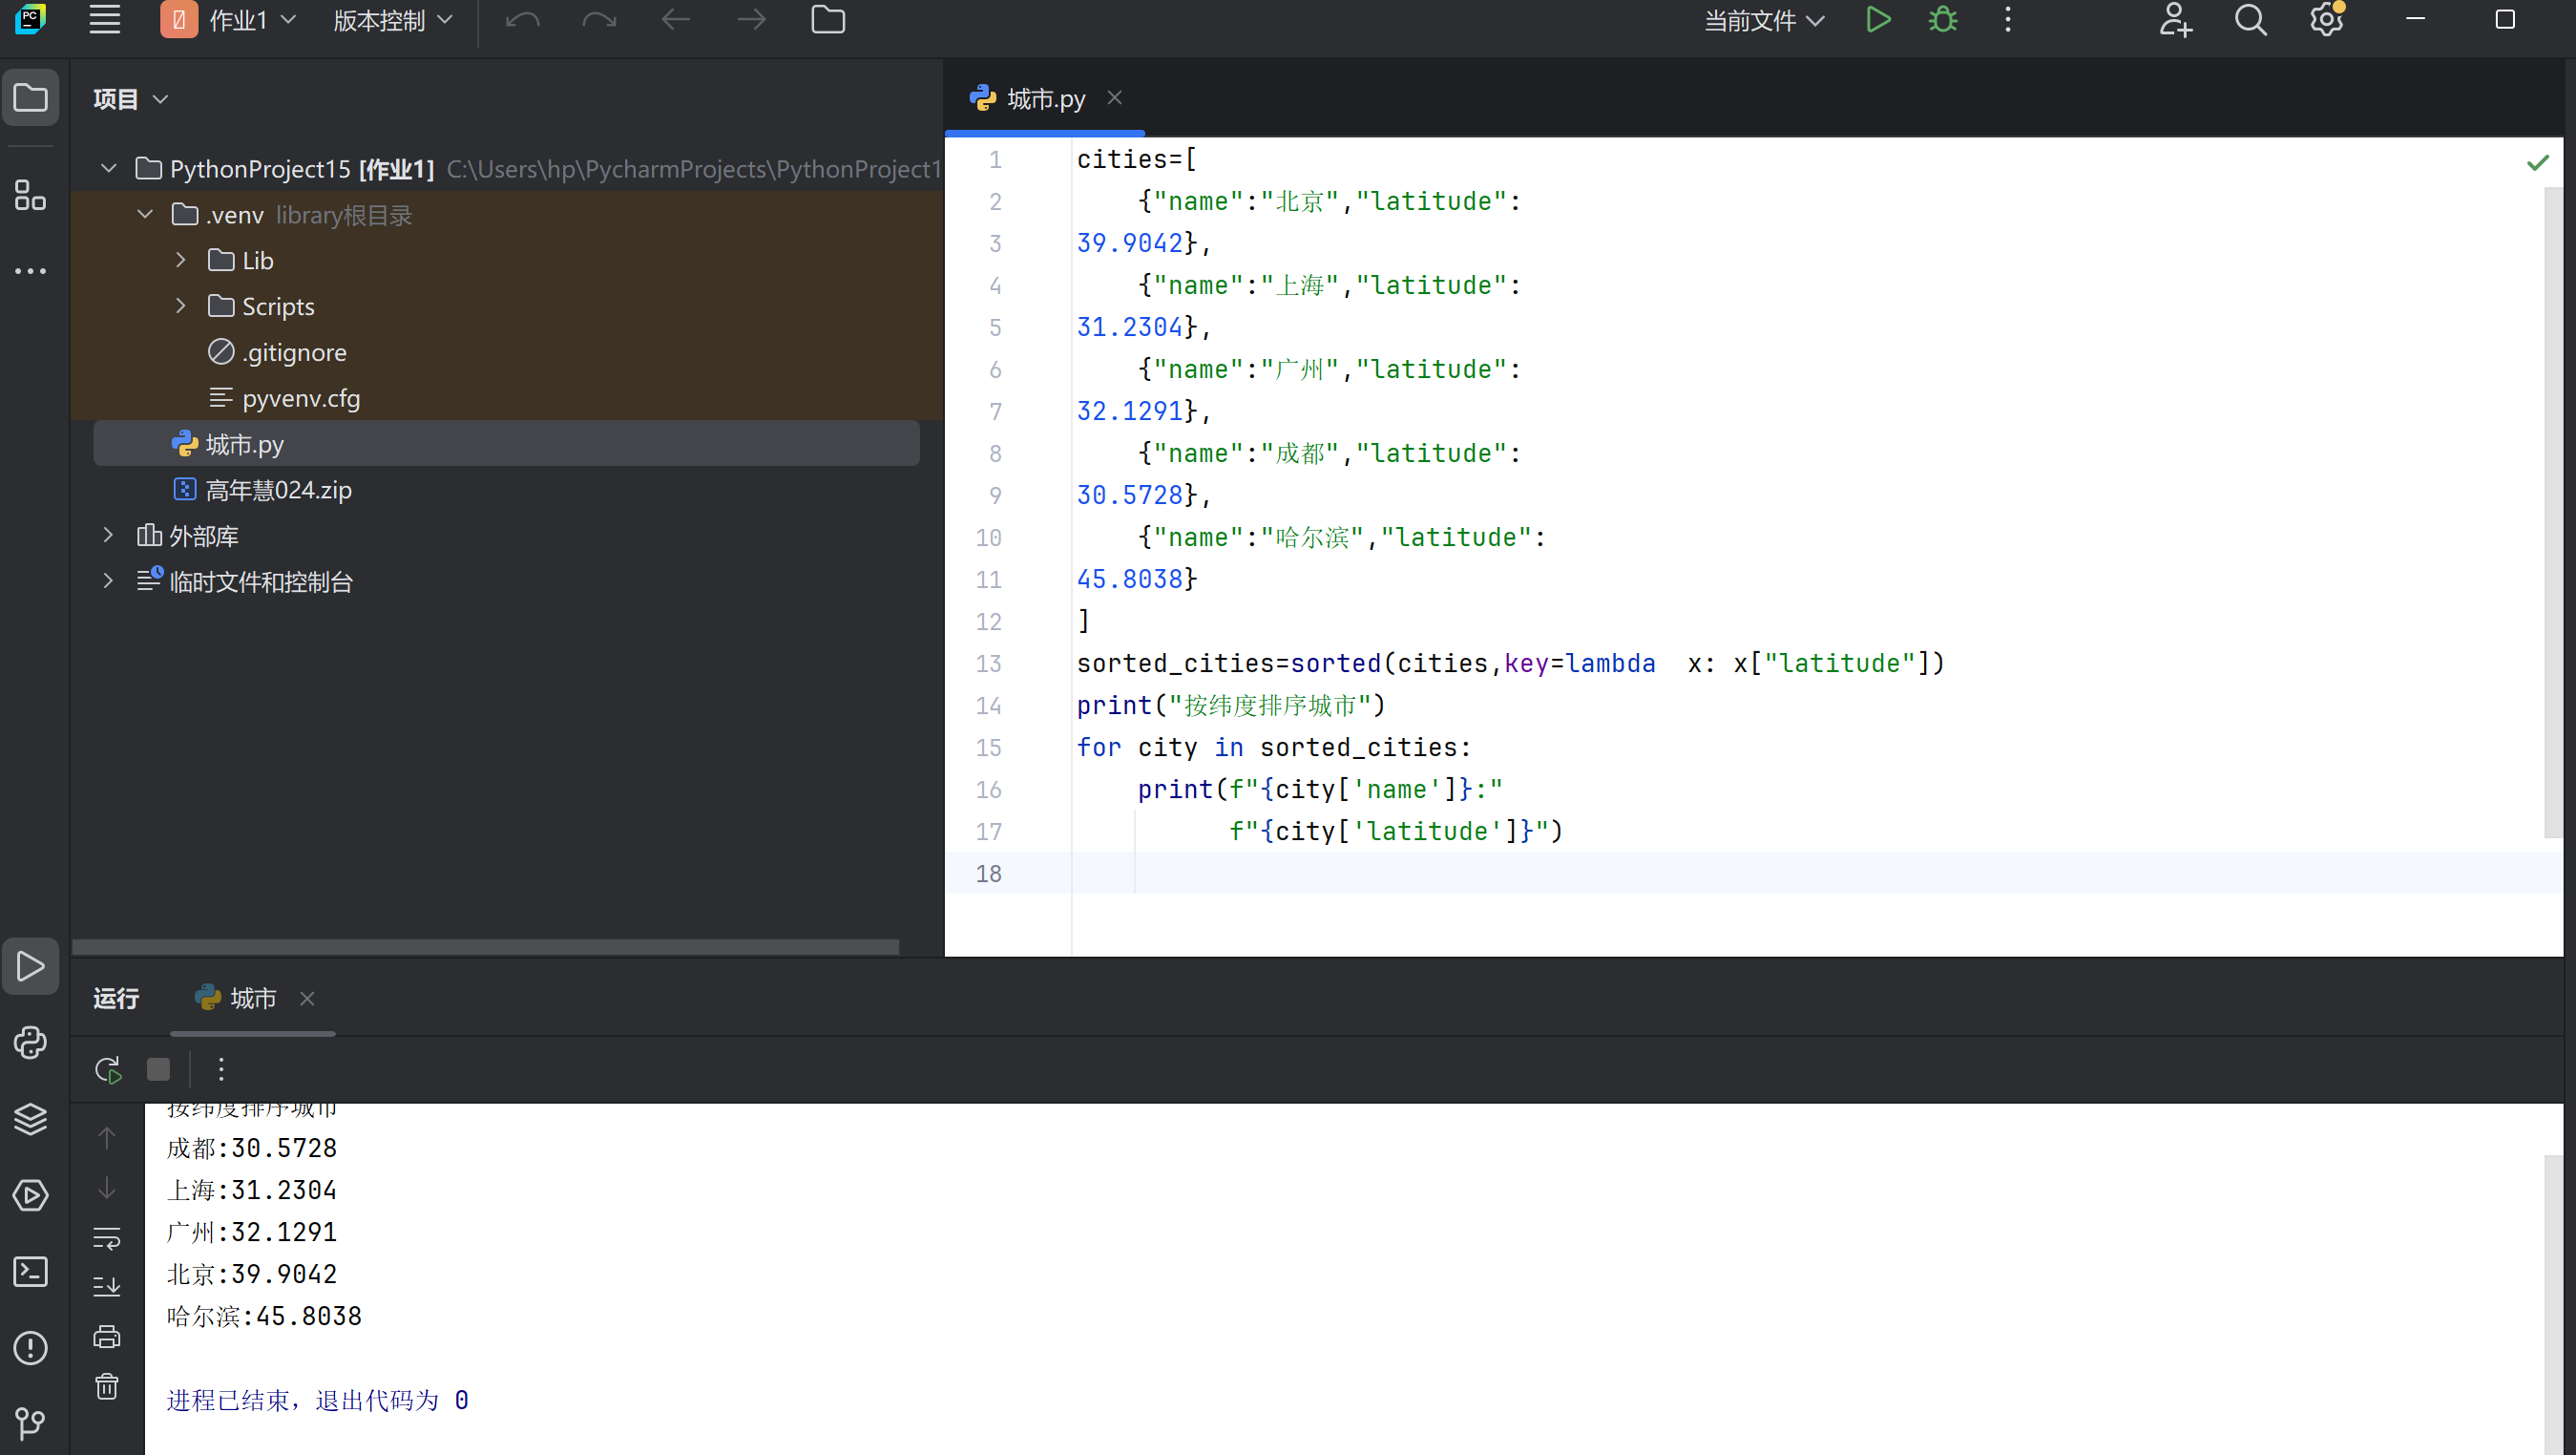Toggle scroll to end of output

coord(107,1286)
